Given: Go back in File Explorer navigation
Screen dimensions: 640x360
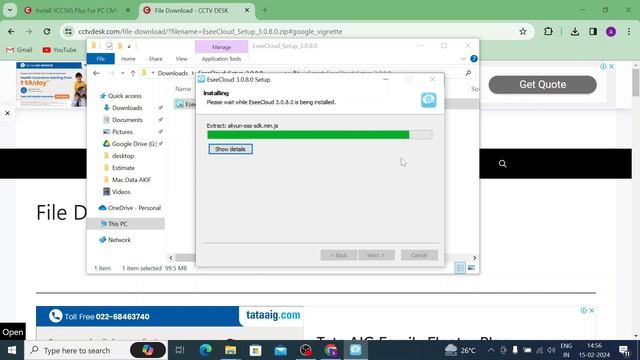Looking at the screenshot, I should pos(96,73).
